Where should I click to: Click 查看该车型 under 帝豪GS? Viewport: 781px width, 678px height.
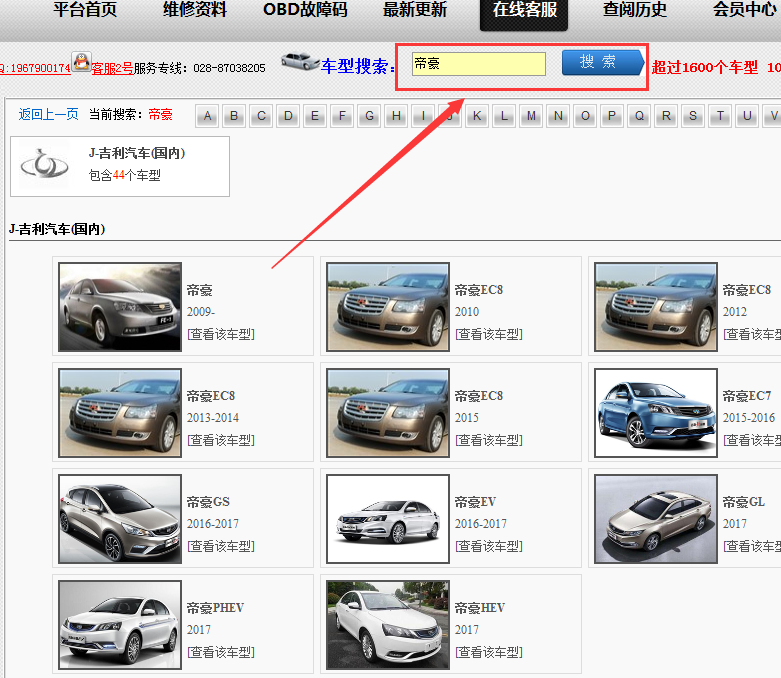(x=221, y=546)
